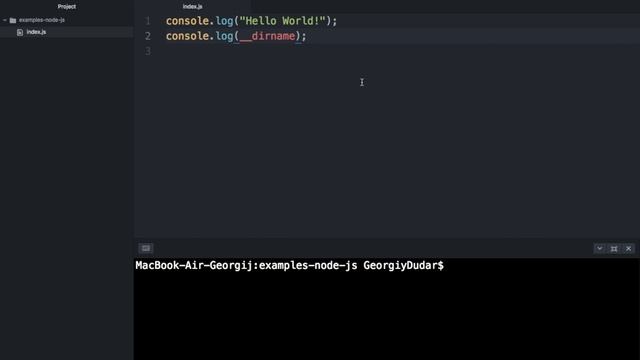Image resolution: width=640 pixels, height=360 pixels.
Task: Select the examples-node-js folder icon
Action: tap(13, 20)
